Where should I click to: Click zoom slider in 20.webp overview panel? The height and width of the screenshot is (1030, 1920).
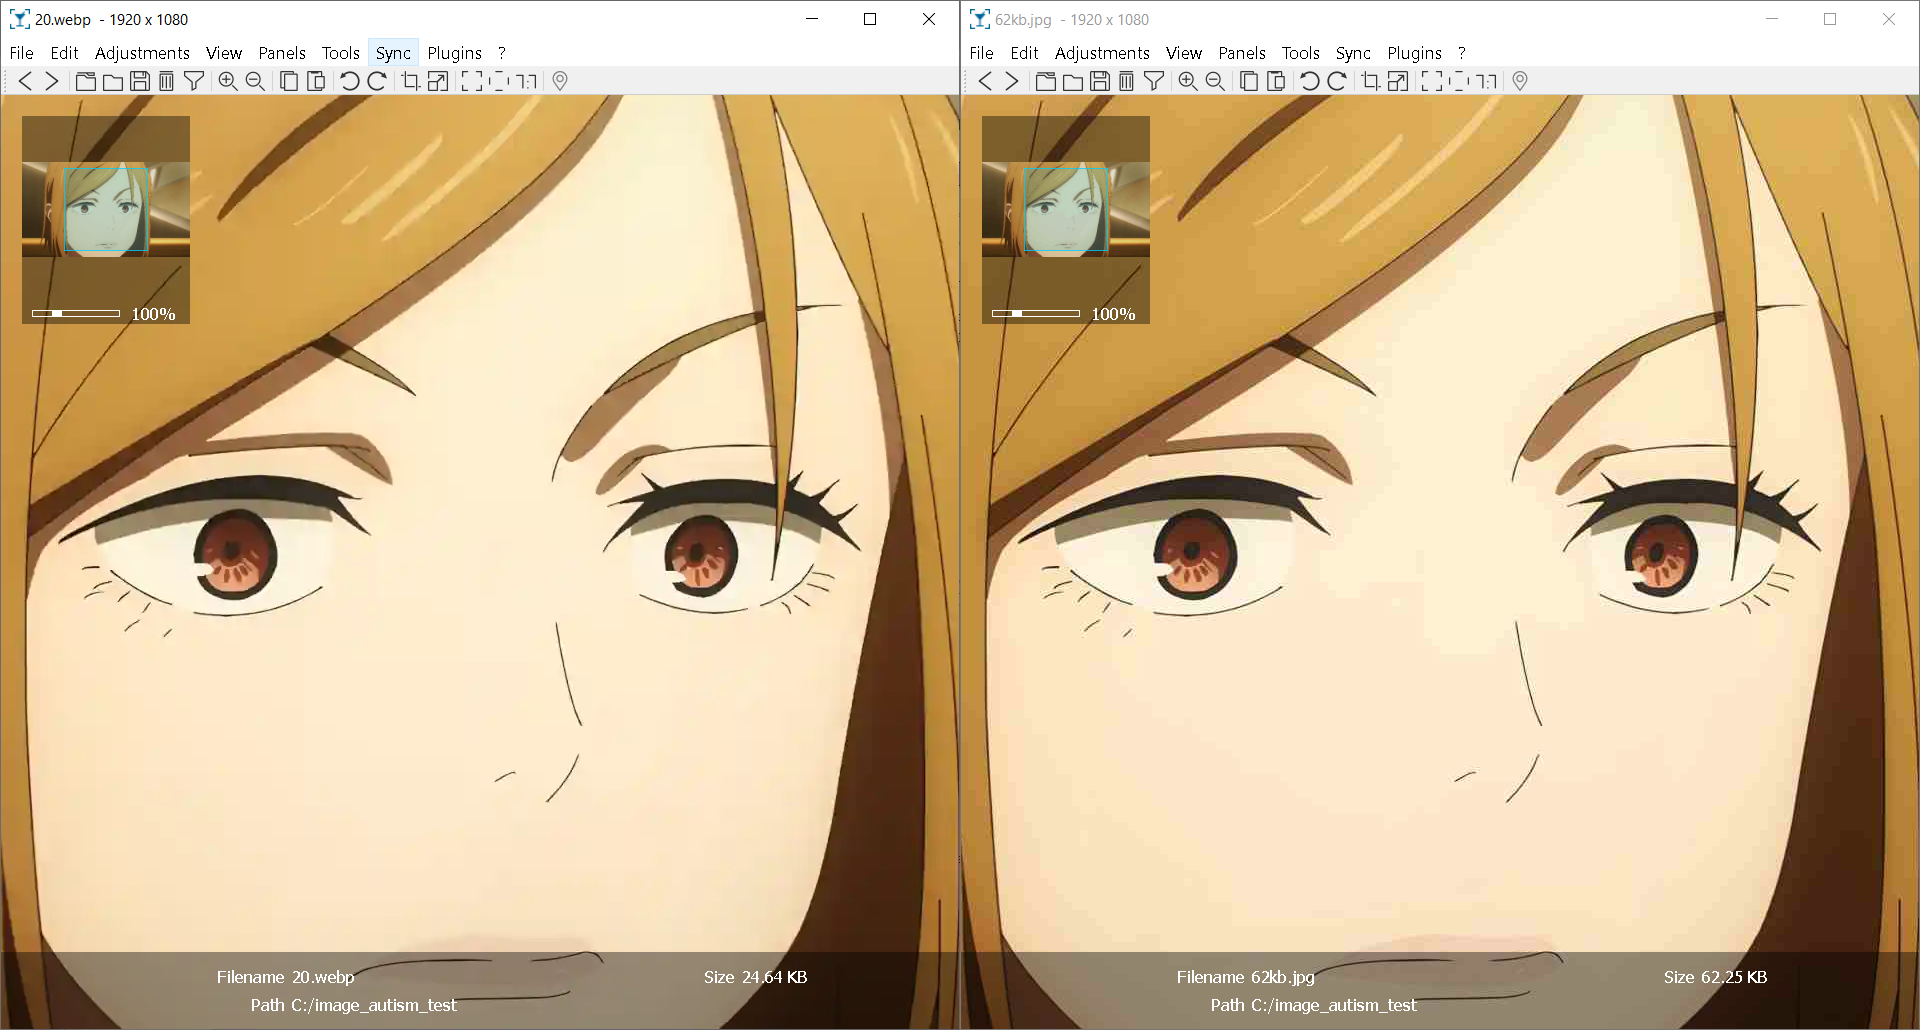[76, 313]
